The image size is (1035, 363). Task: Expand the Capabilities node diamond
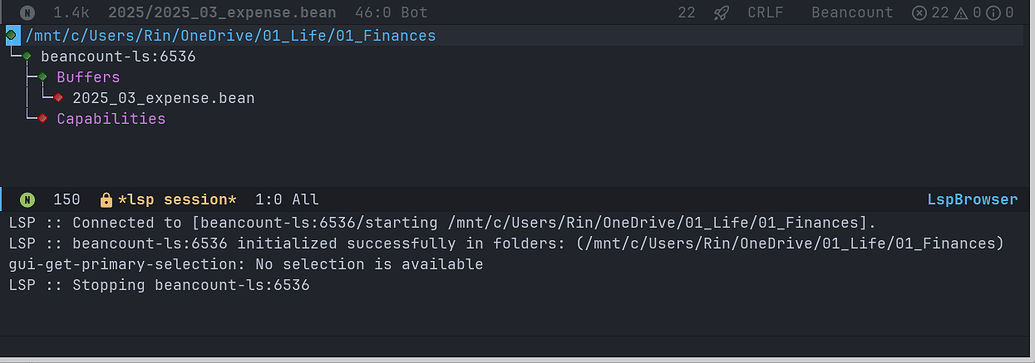click(x=43, y=119)
